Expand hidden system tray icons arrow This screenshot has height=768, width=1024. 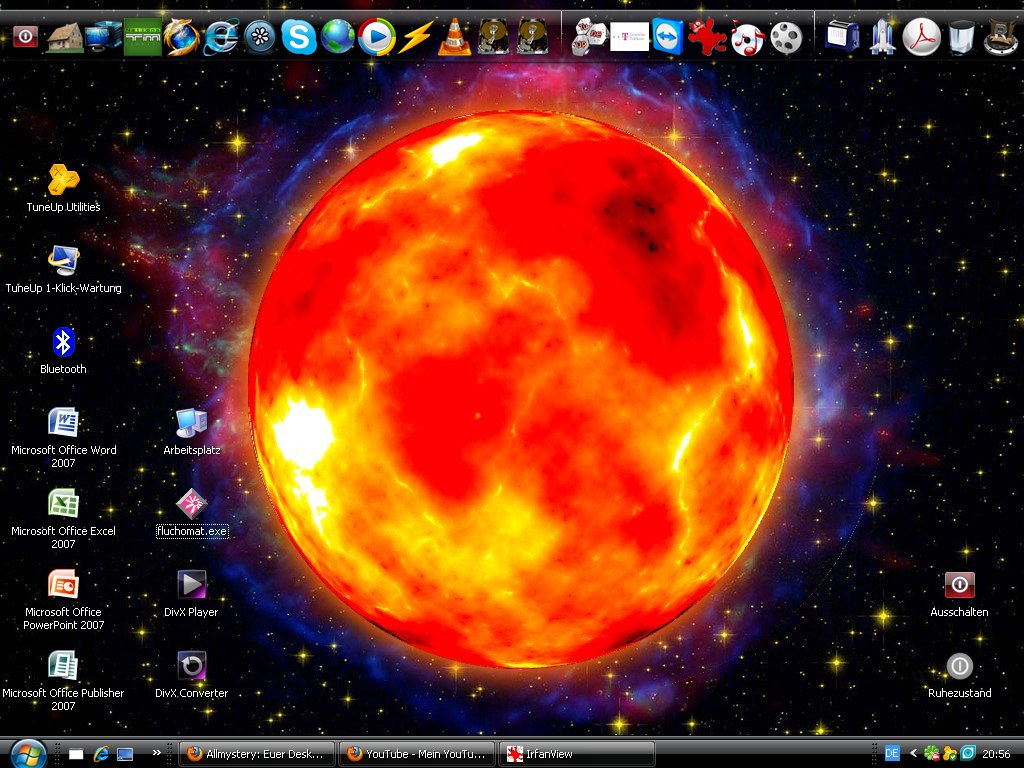coord(913,753)
